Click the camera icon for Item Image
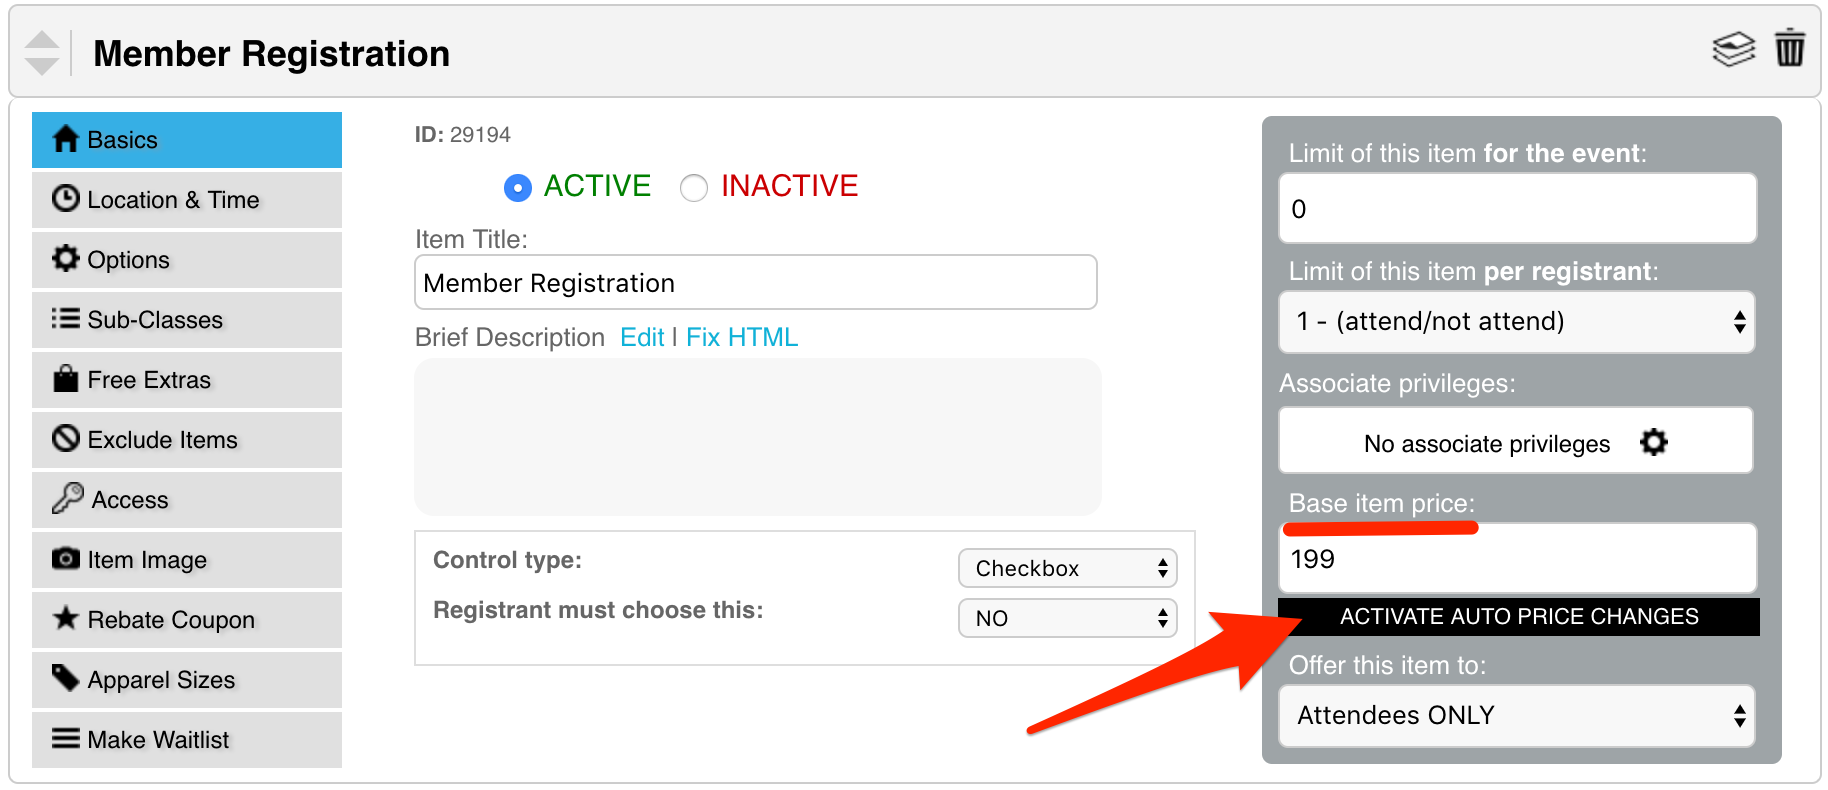Viewport: 1828px width, 790px height. [65, 558]
